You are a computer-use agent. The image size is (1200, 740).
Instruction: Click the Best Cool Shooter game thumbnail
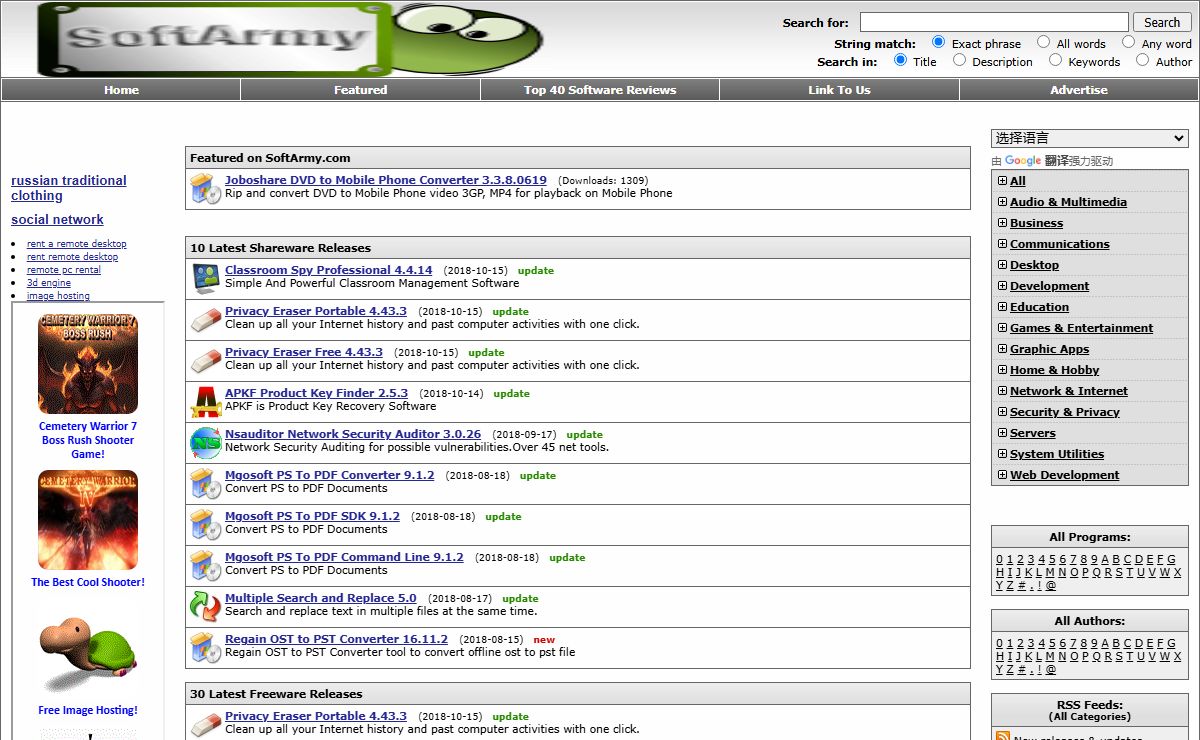[x=88, y=520]
